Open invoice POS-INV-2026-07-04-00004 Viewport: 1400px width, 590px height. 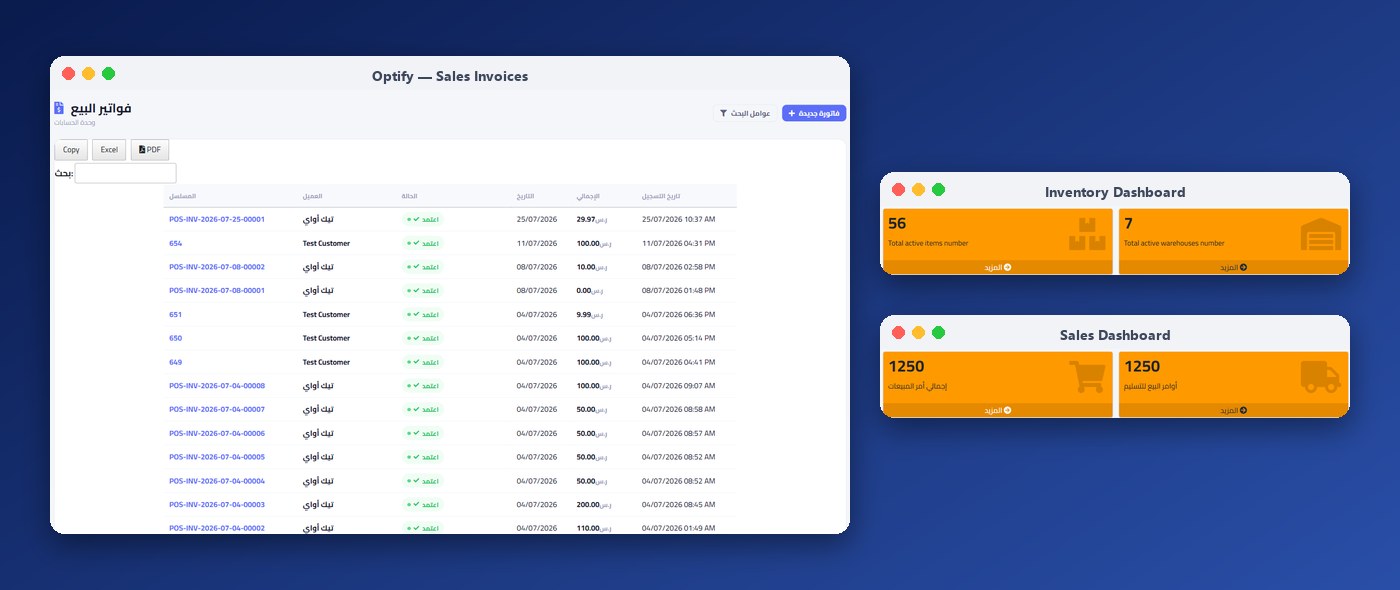tap(217, 481)
